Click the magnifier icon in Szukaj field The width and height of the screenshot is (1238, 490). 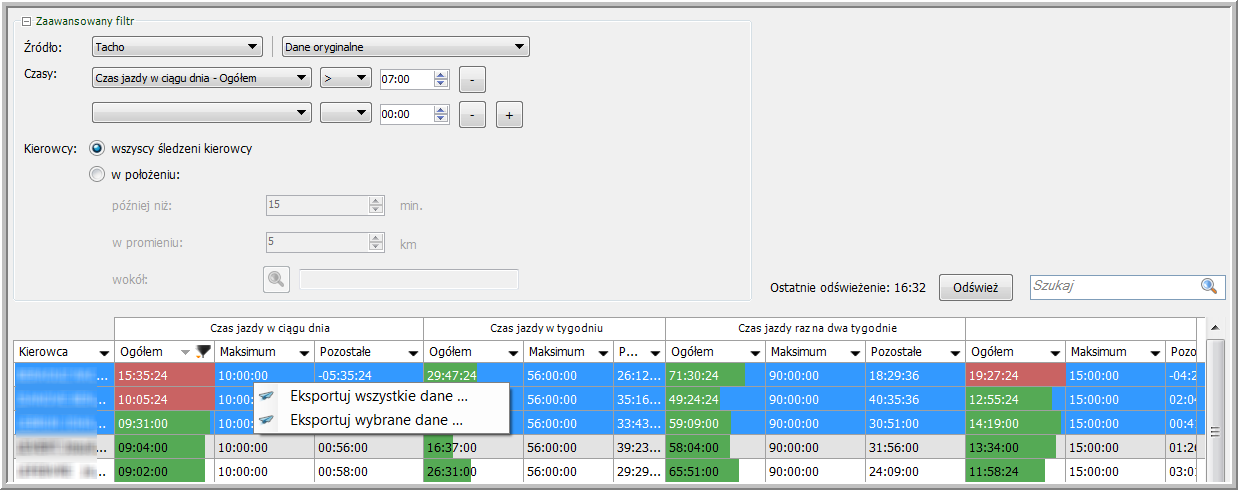point(1210,286)
